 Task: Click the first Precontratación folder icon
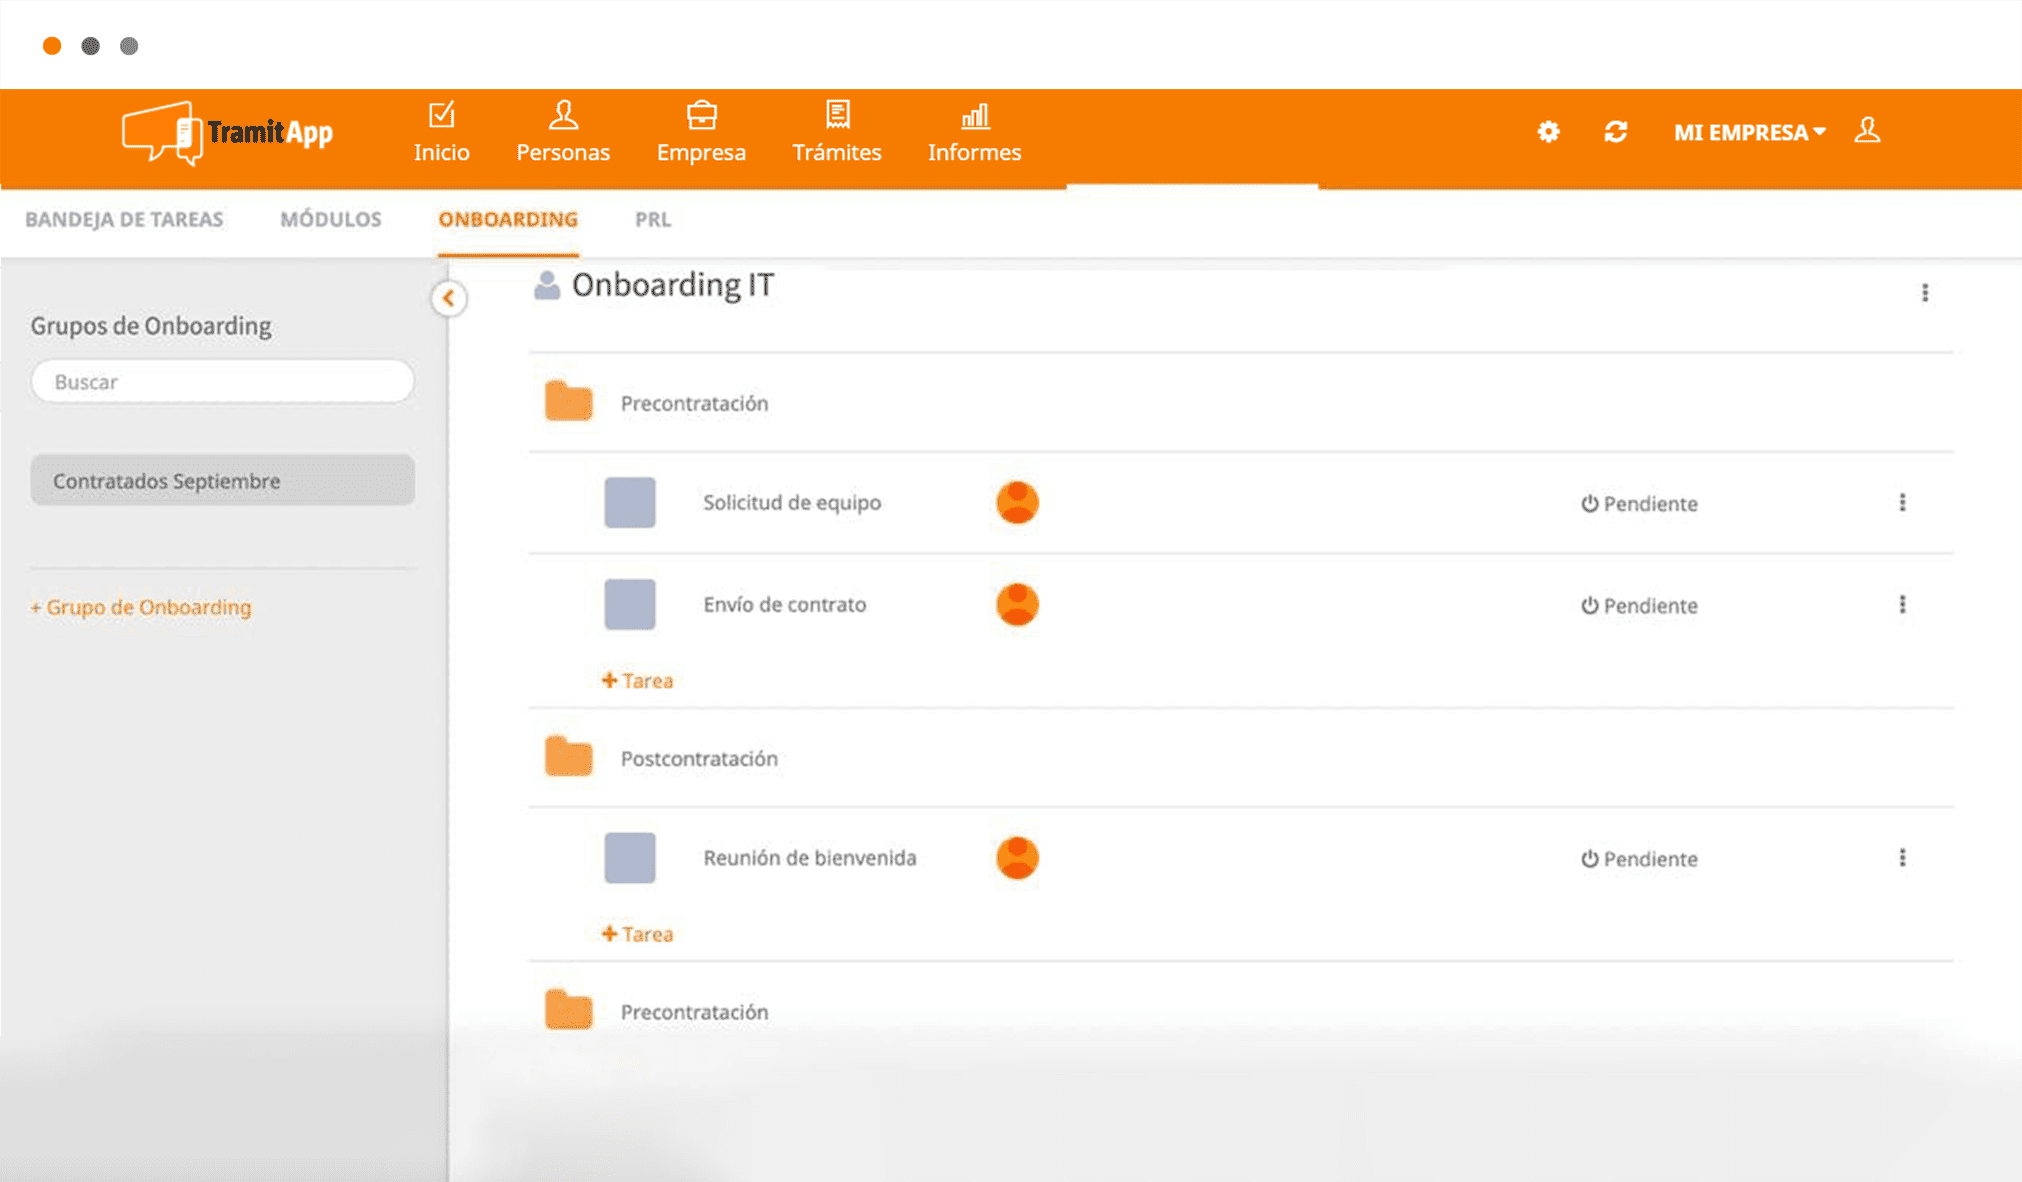tap(568, 401)
